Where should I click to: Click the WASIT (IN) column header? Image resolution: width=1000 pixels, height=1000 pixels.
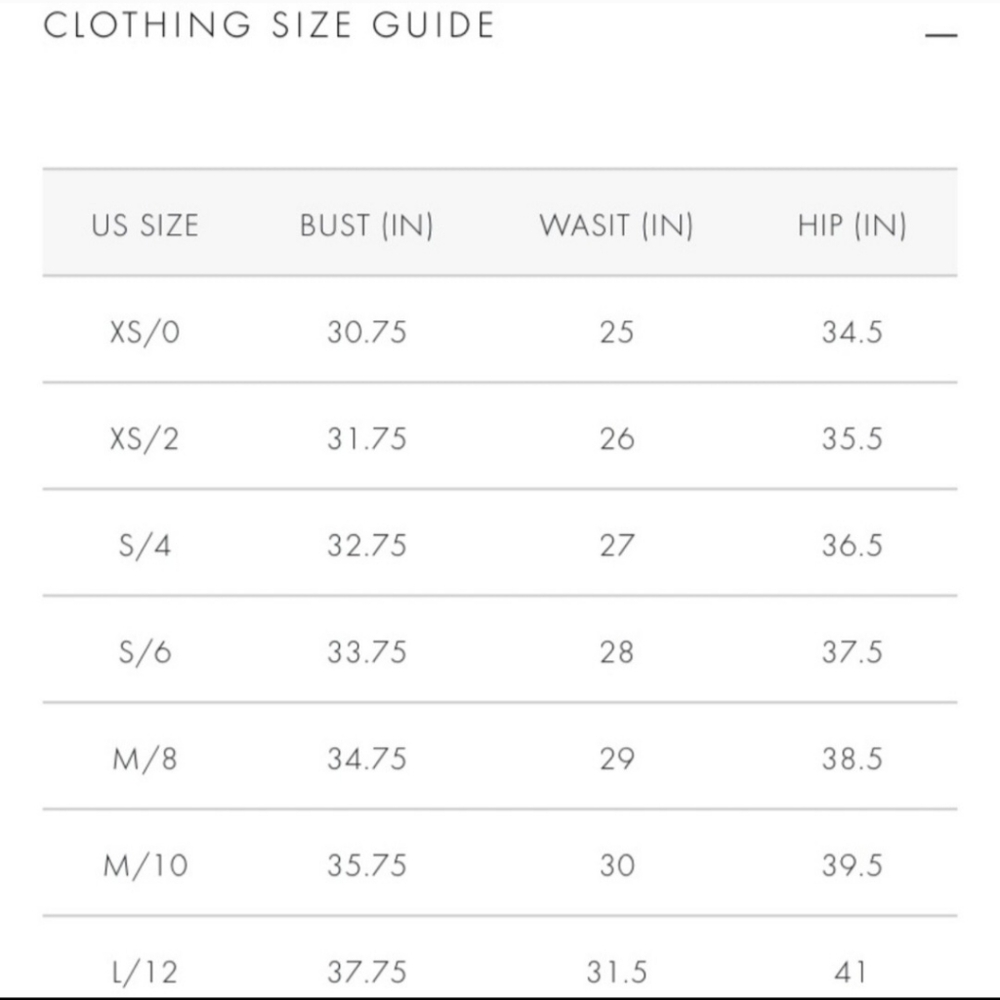click(x=616, y=225)
